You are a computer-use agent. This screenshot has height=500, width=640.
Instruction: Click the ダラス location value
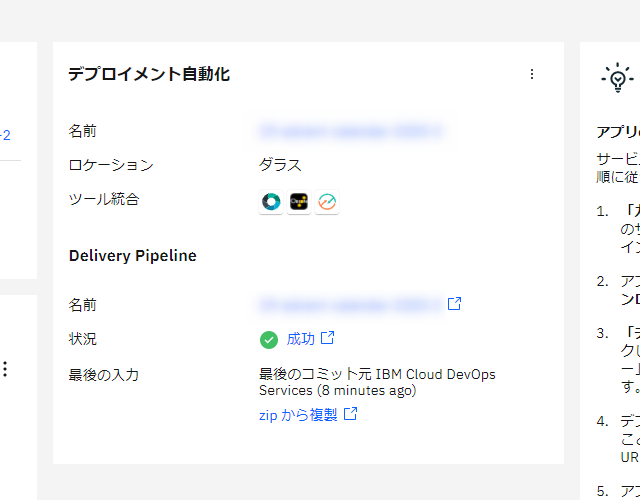pyautogui.click(x=280, y=165)
